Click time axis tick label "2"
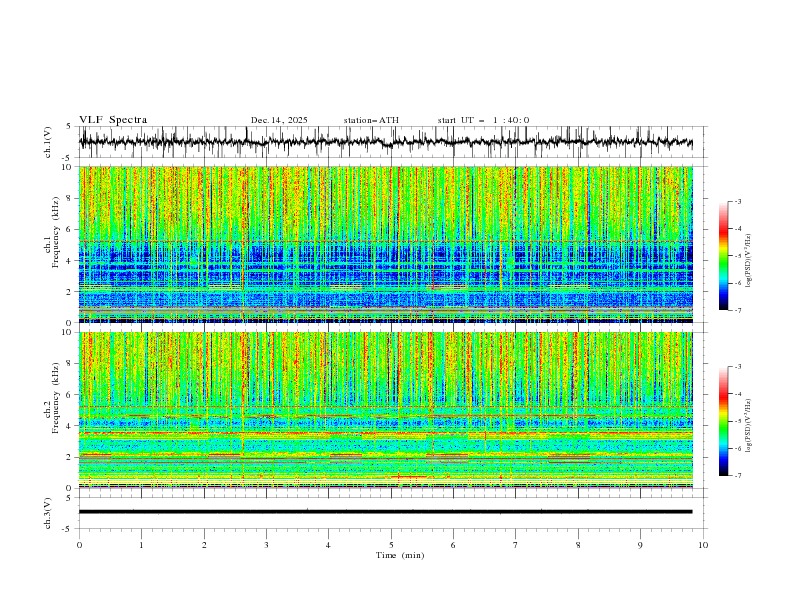Viewport: 792px width, 612px height. click(204, 545)
